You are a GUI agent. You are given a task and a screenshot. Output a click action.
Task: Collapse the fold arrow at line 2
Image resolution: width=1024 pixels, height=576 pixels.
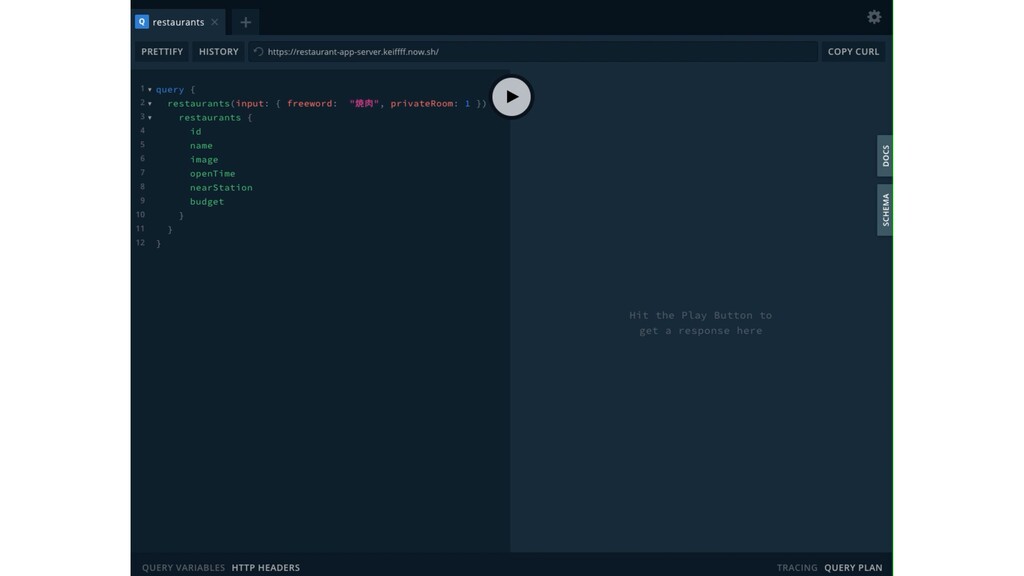tap(150, 103)
